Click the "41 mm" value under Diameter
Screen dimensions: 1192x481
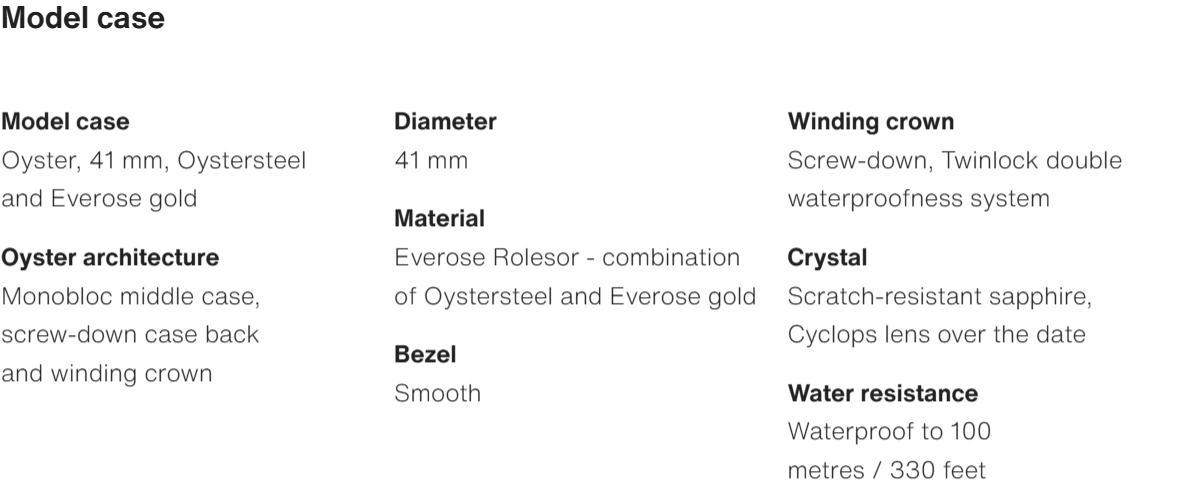pyautogui.click(x=431, y=160)
